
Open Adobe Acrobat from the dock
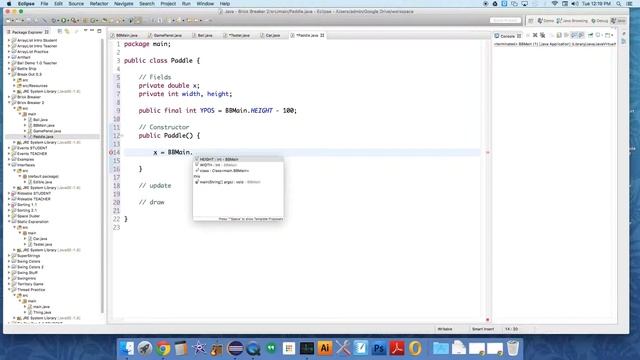[397, 348]
